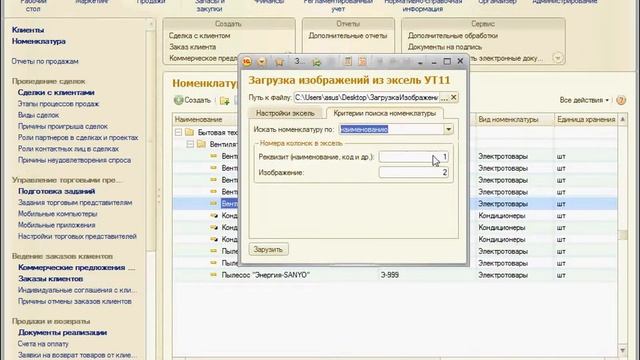Open 'Виды сделок' sidebar link
Image resolution: width=640 pixels, height=360 pixels.
click(x=38, y=115)
